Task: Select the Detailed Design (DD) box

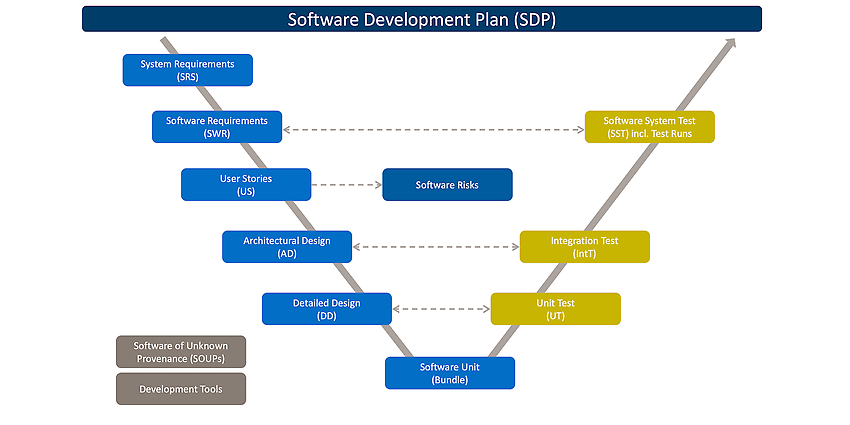Action: [x=327, y=309]
